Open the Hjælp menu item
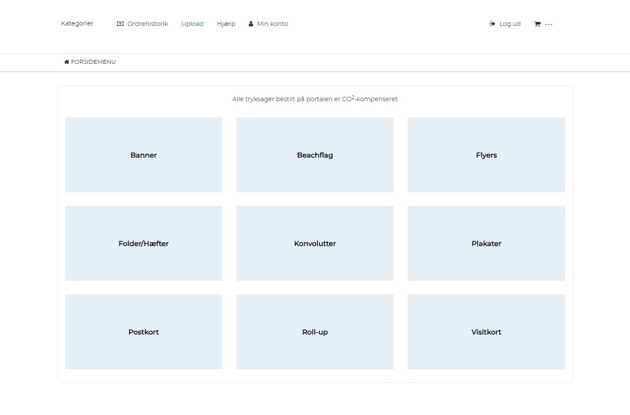This screenshot has width=630, height=415. [x=226, y=24]
